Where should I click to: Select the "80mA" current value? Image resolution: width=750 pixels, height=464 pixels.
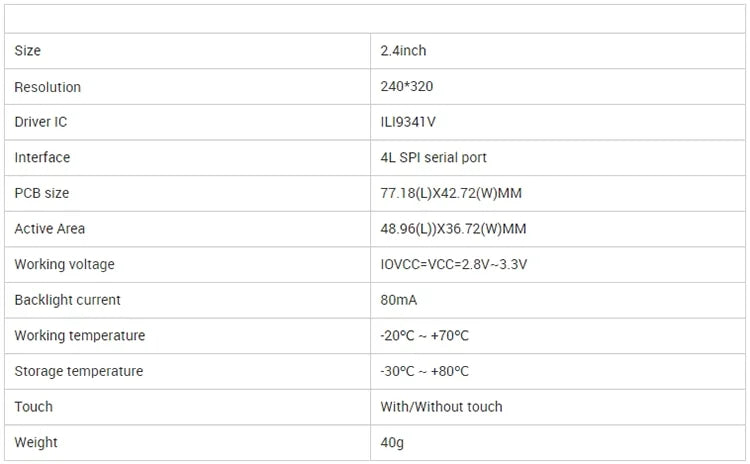click(x=397, y=300)
